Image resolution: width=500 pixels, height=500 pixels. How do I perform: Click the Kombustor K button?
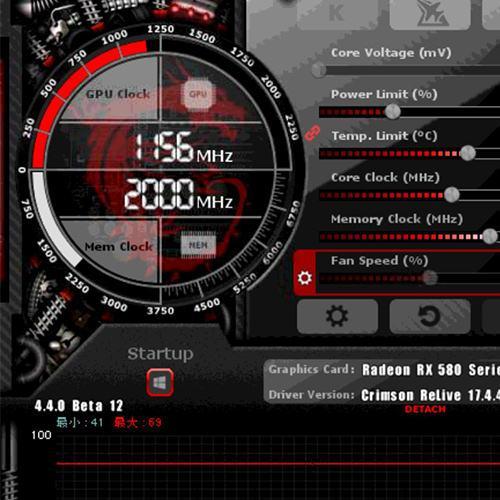pyautogui.click(x=337, y=15)
